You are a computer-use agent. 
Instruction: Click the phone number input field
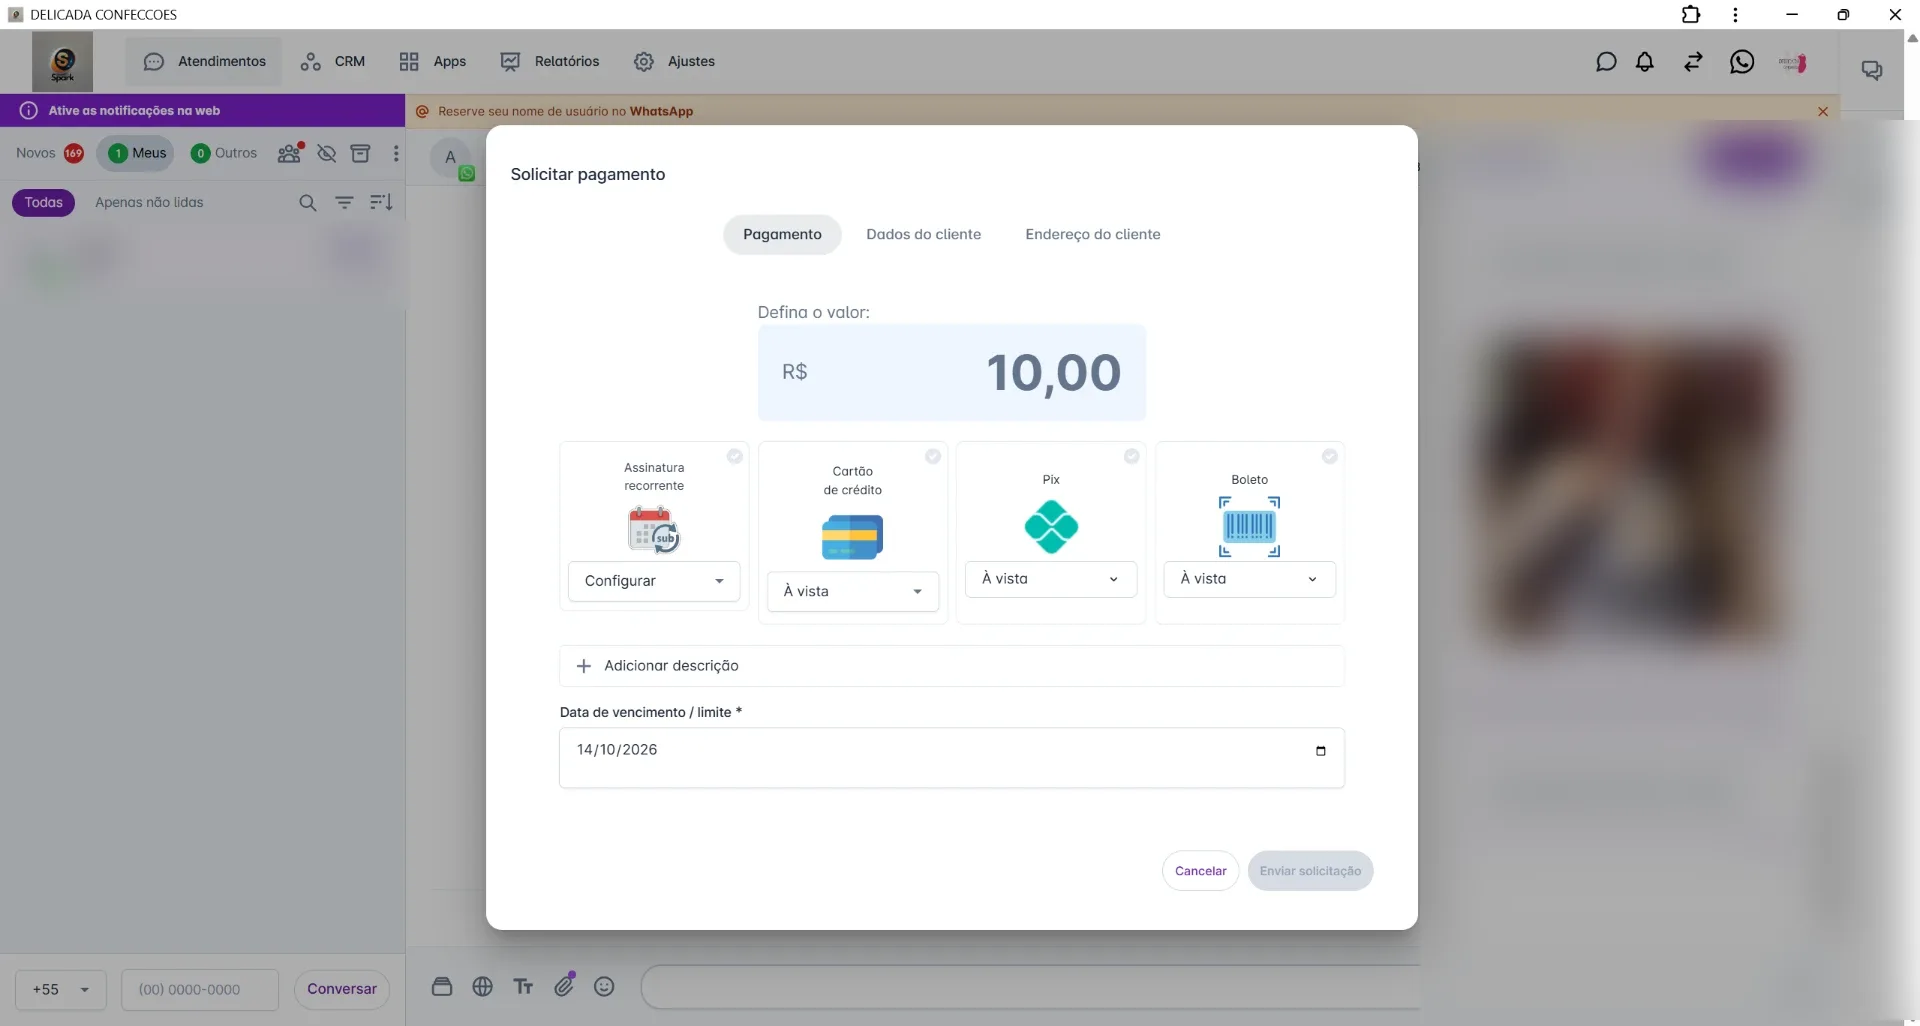point(200,990)
